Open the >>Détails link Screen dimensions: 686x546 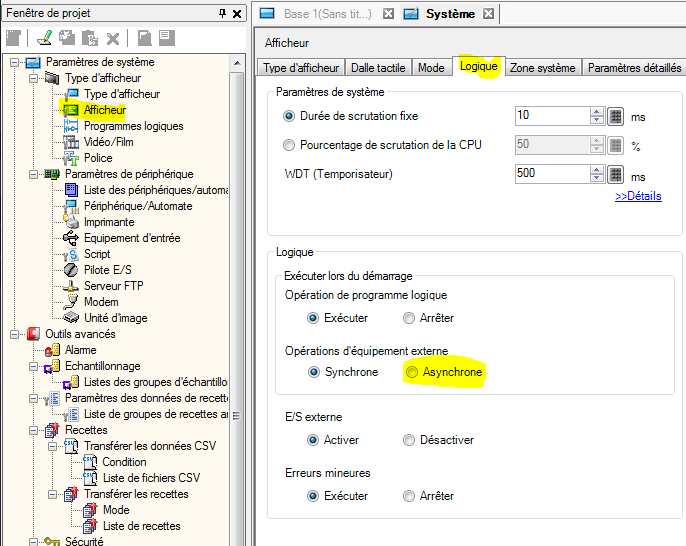pos(638,196)
